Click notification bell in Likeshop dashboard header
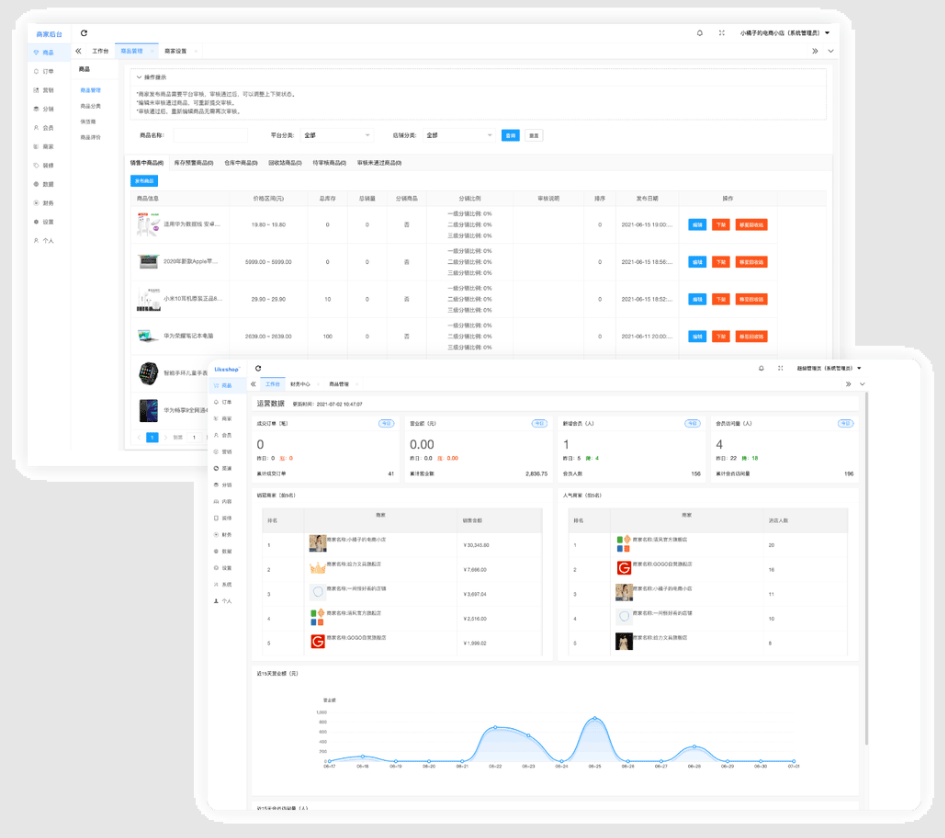 (x=761, y=368)
